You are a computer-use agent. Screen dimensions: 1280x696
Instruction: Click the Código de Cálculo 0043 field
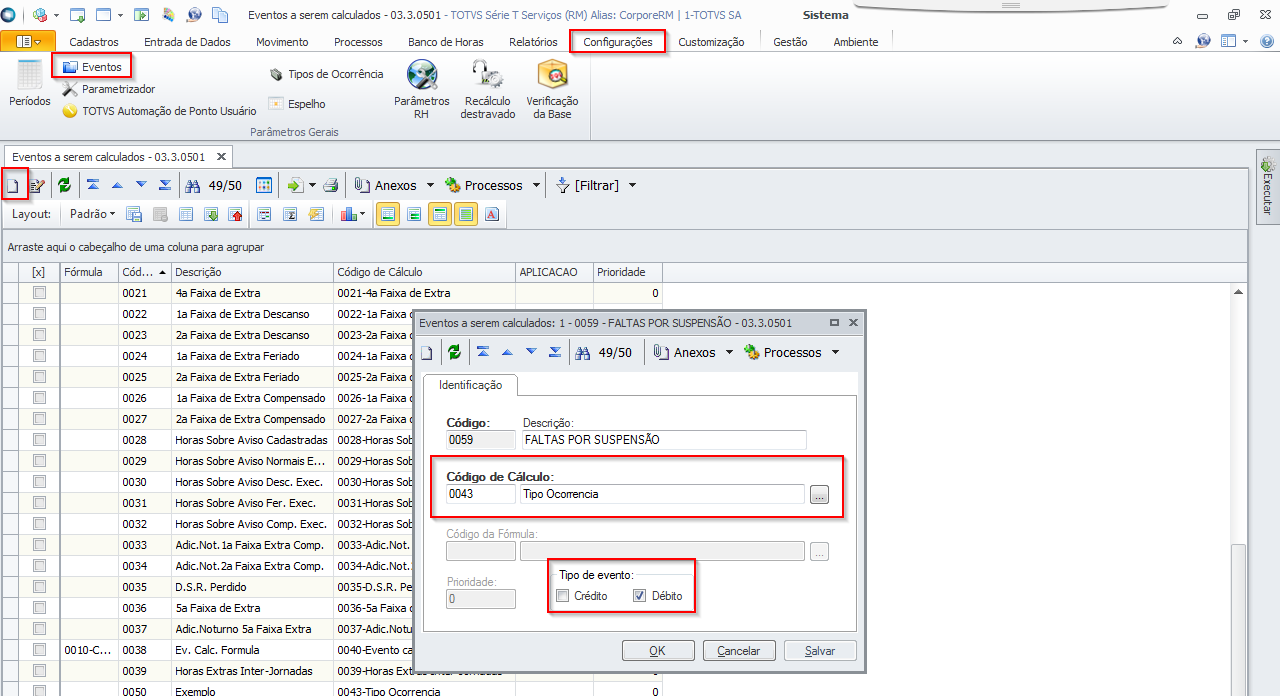pos(481,494)
